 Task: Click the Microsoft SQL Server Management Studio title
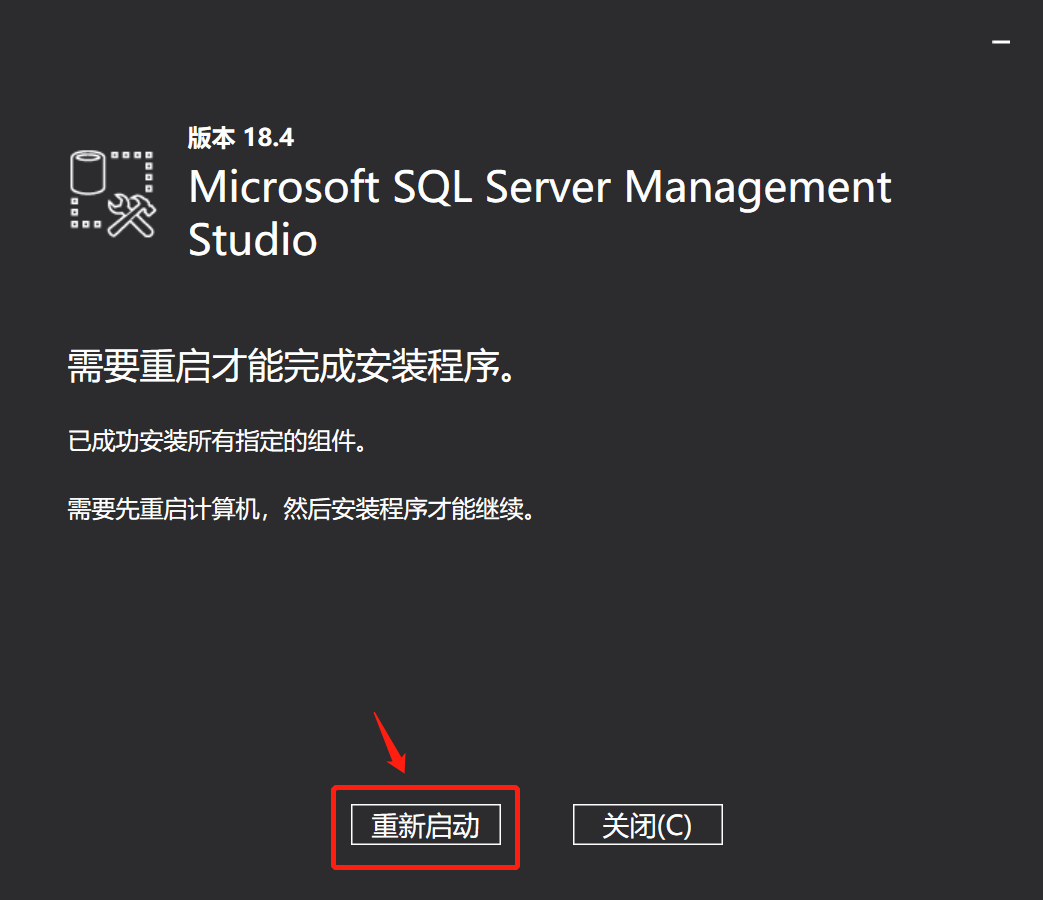point(539,212)
